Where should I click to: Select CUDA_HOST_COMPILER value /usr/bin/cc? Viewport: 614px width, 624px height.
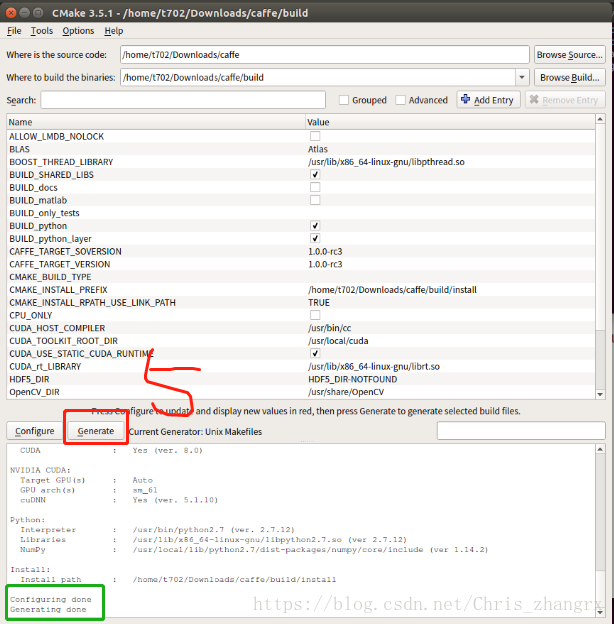(x=329, y=328)
